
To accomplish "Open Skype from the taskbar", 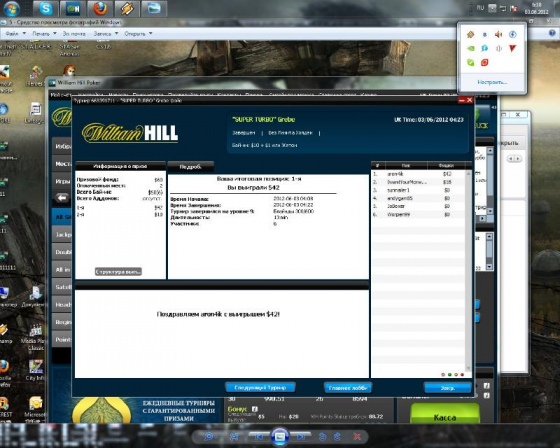I will pyautogui.click(x=46, y=9).
